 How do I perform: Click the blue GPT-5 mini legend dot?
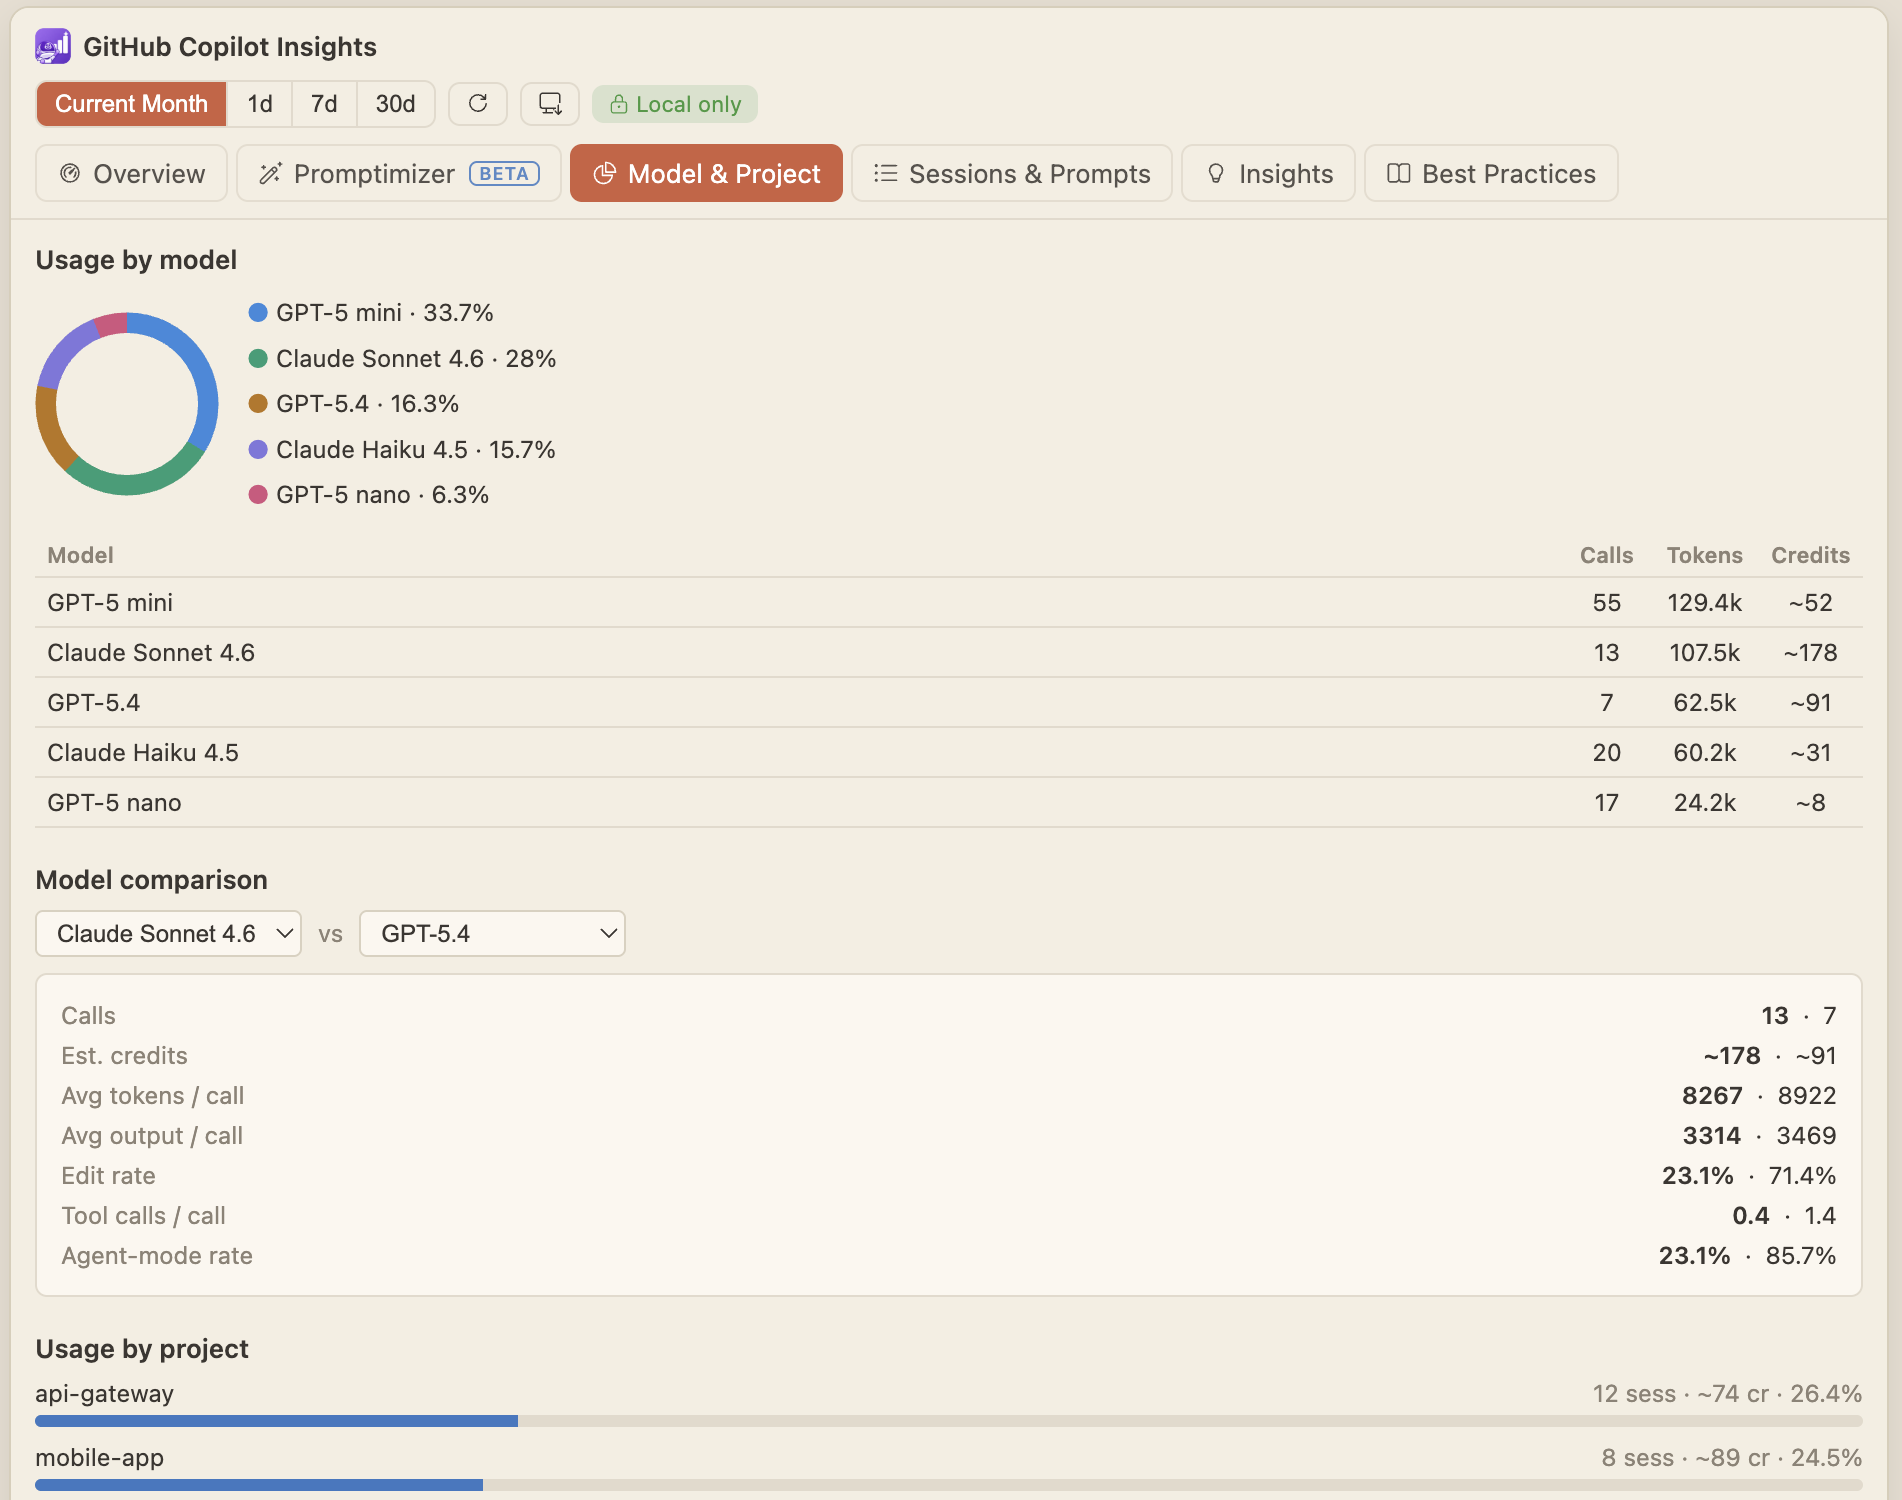click(x=258, y=313)
